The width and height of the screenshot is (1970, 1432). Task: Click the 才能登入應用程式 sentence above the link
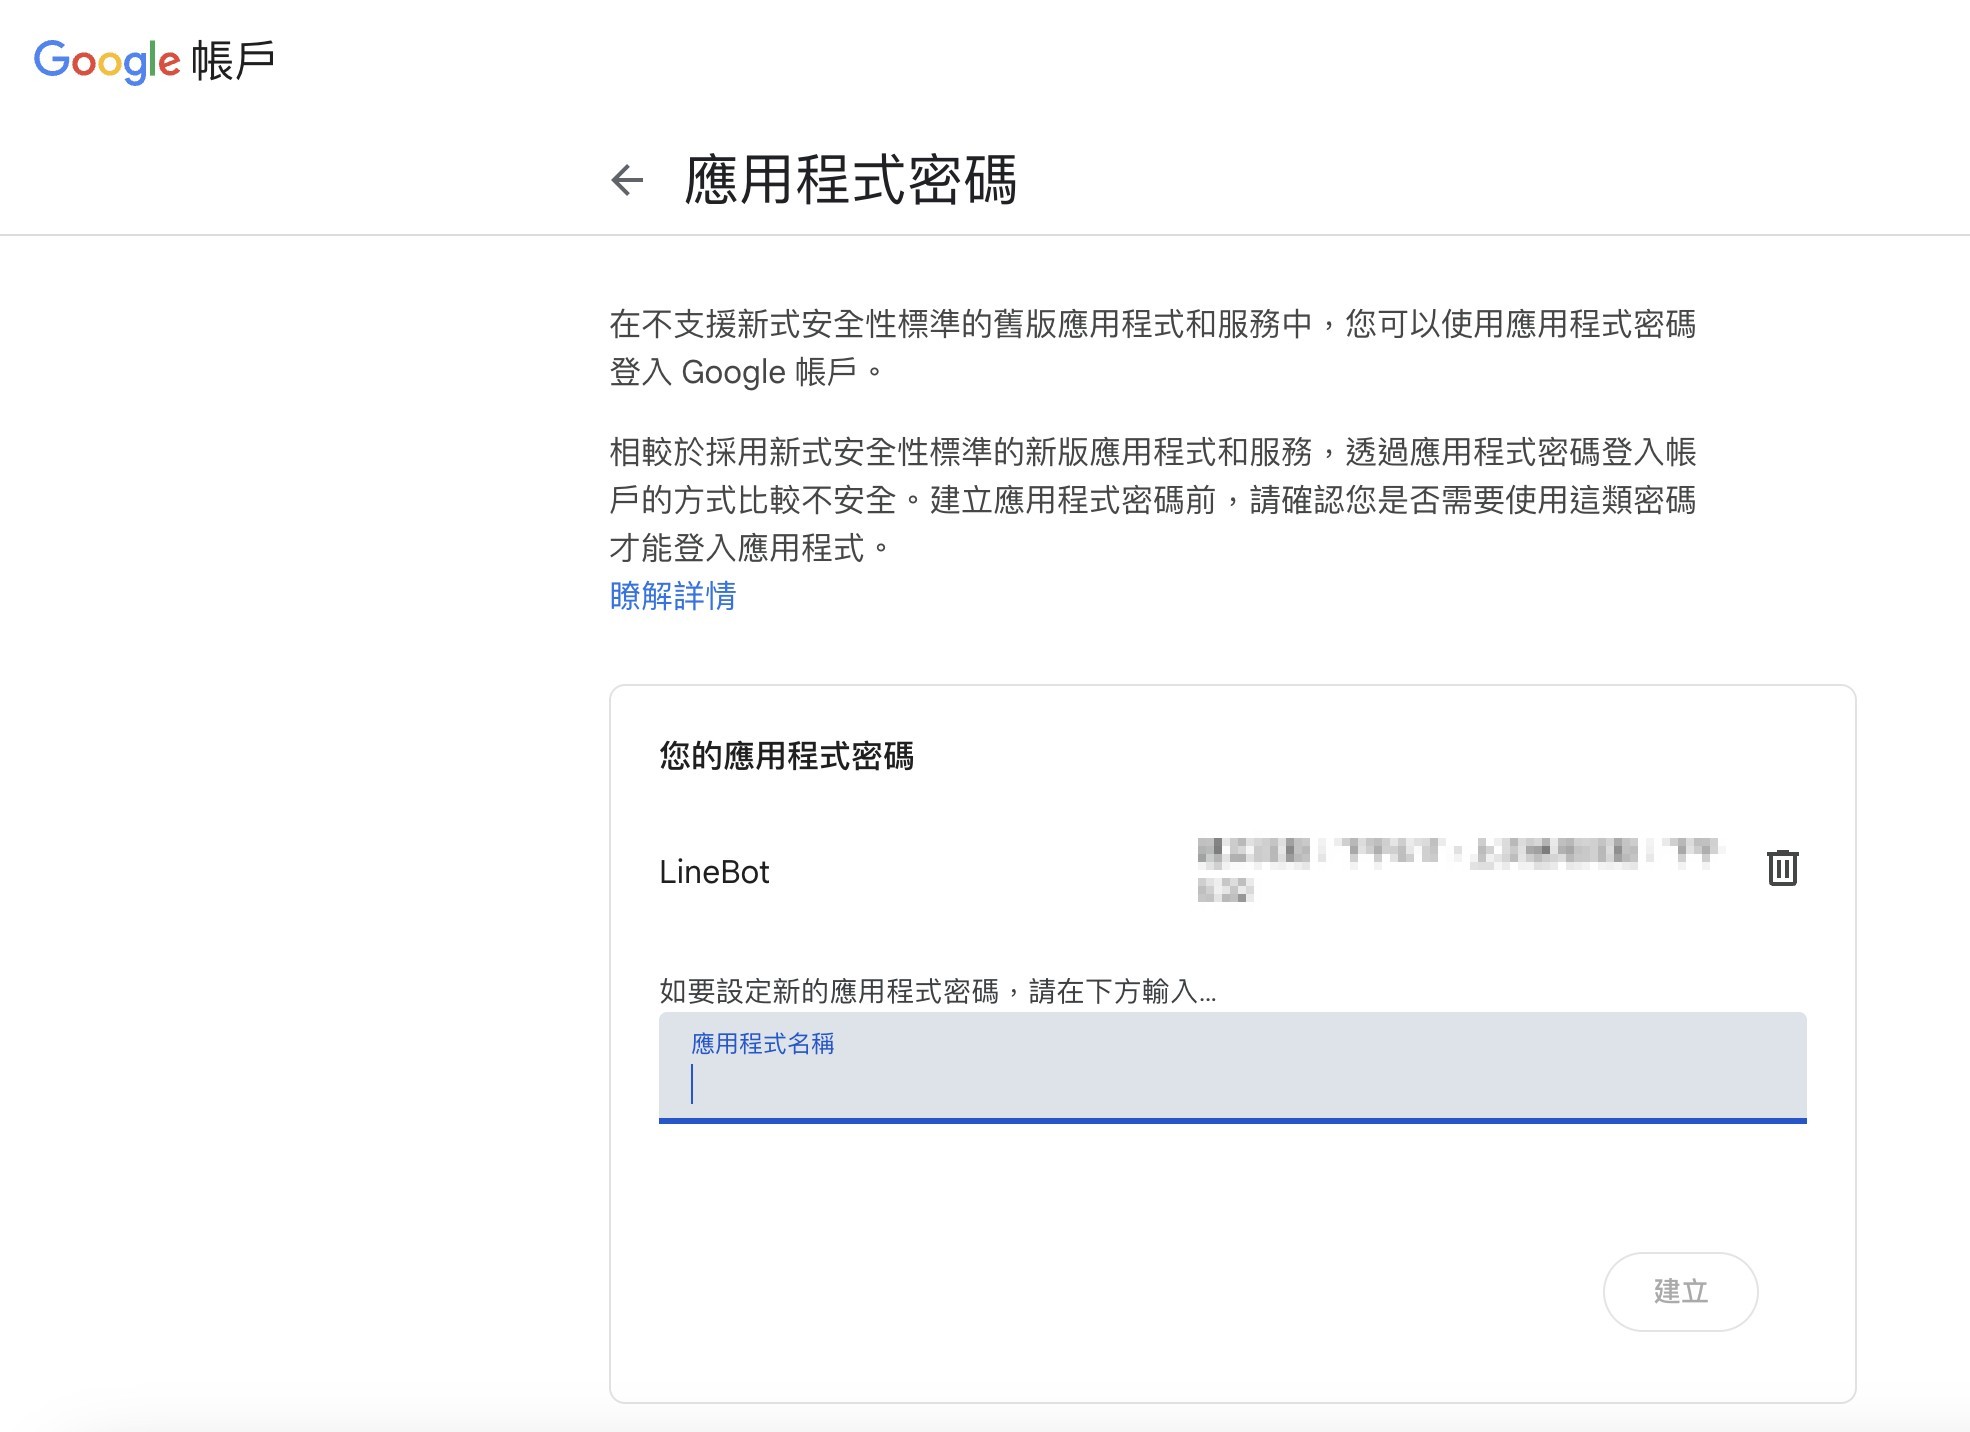[x=738, y=548]
